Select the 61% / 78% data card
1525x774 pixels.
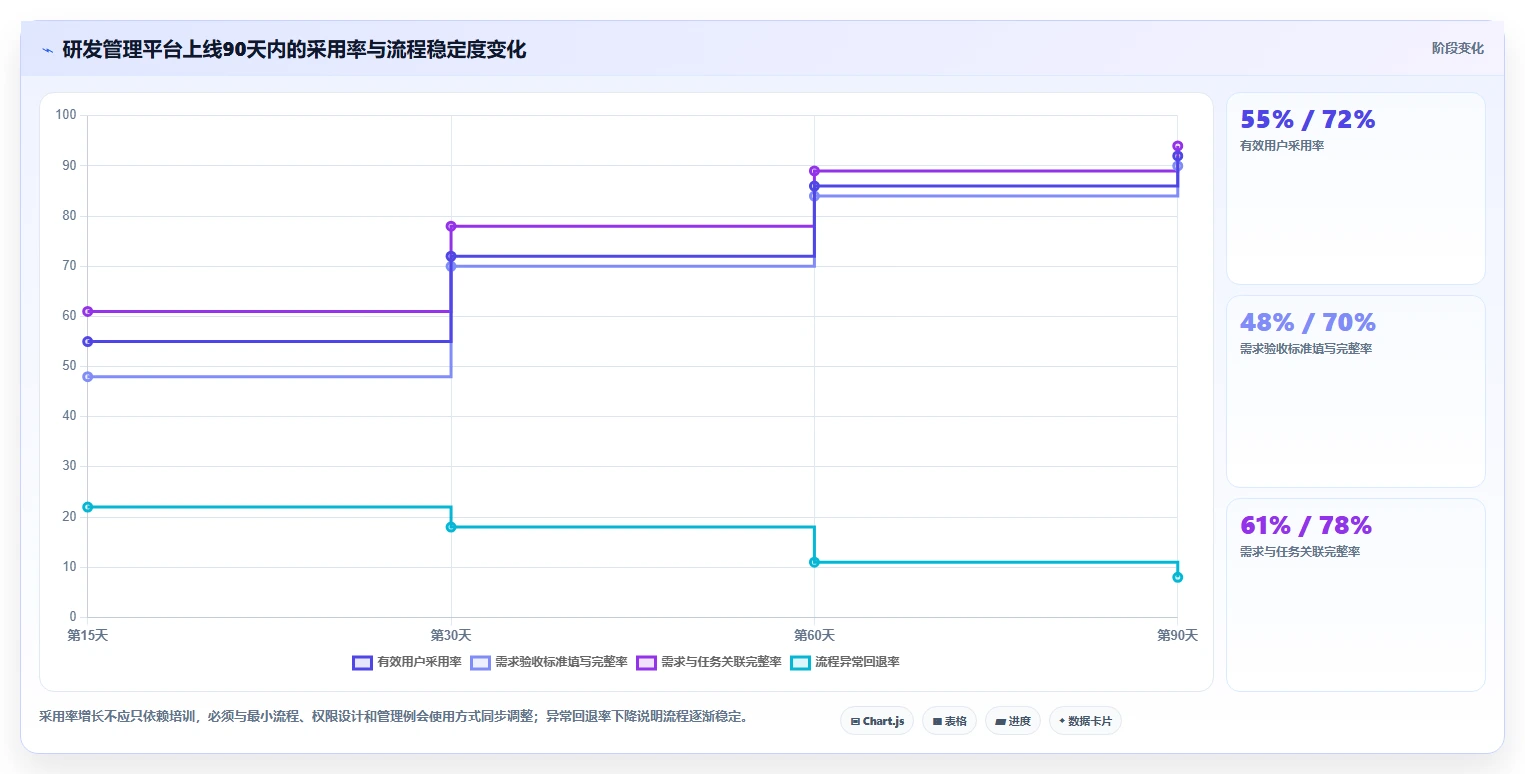(x=1355, y=594)
